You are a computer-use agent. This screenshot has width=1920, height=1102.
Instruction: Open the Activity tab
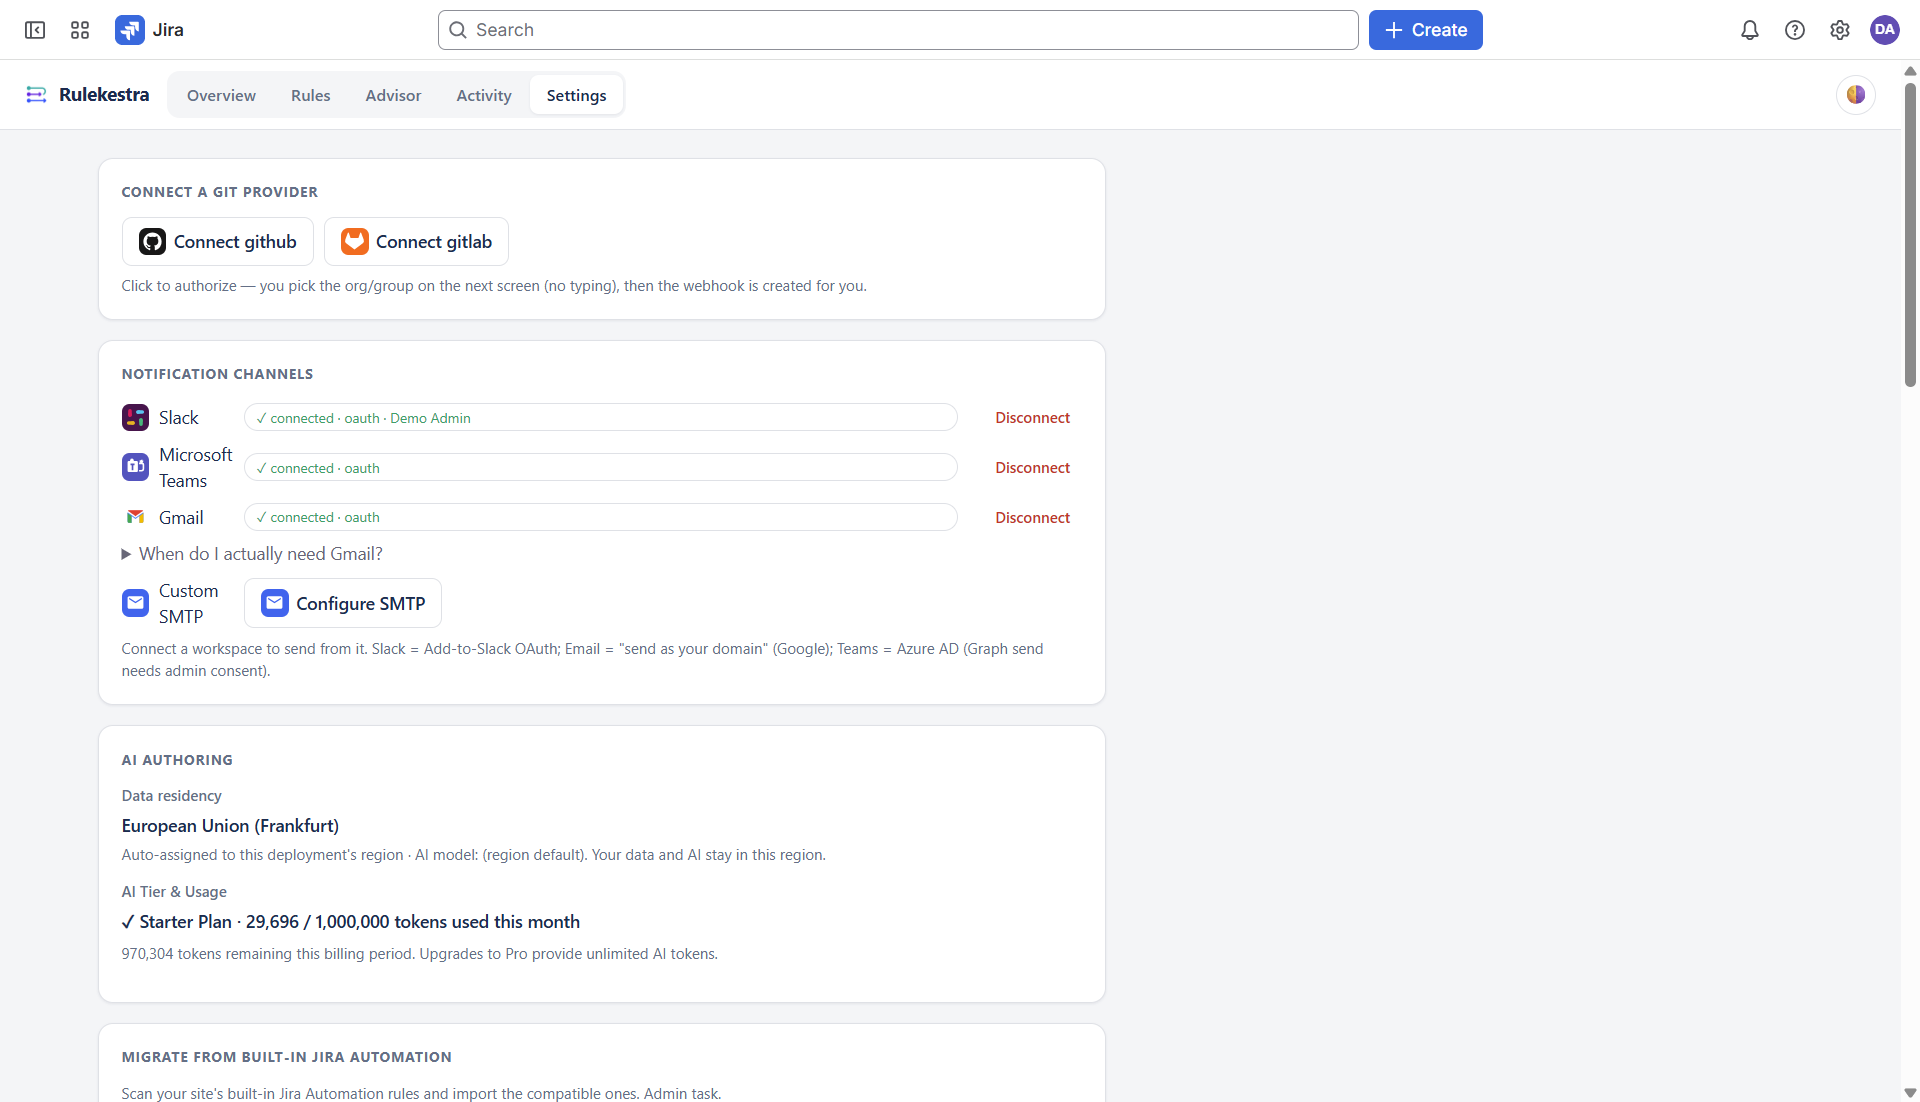click(484, 95)
